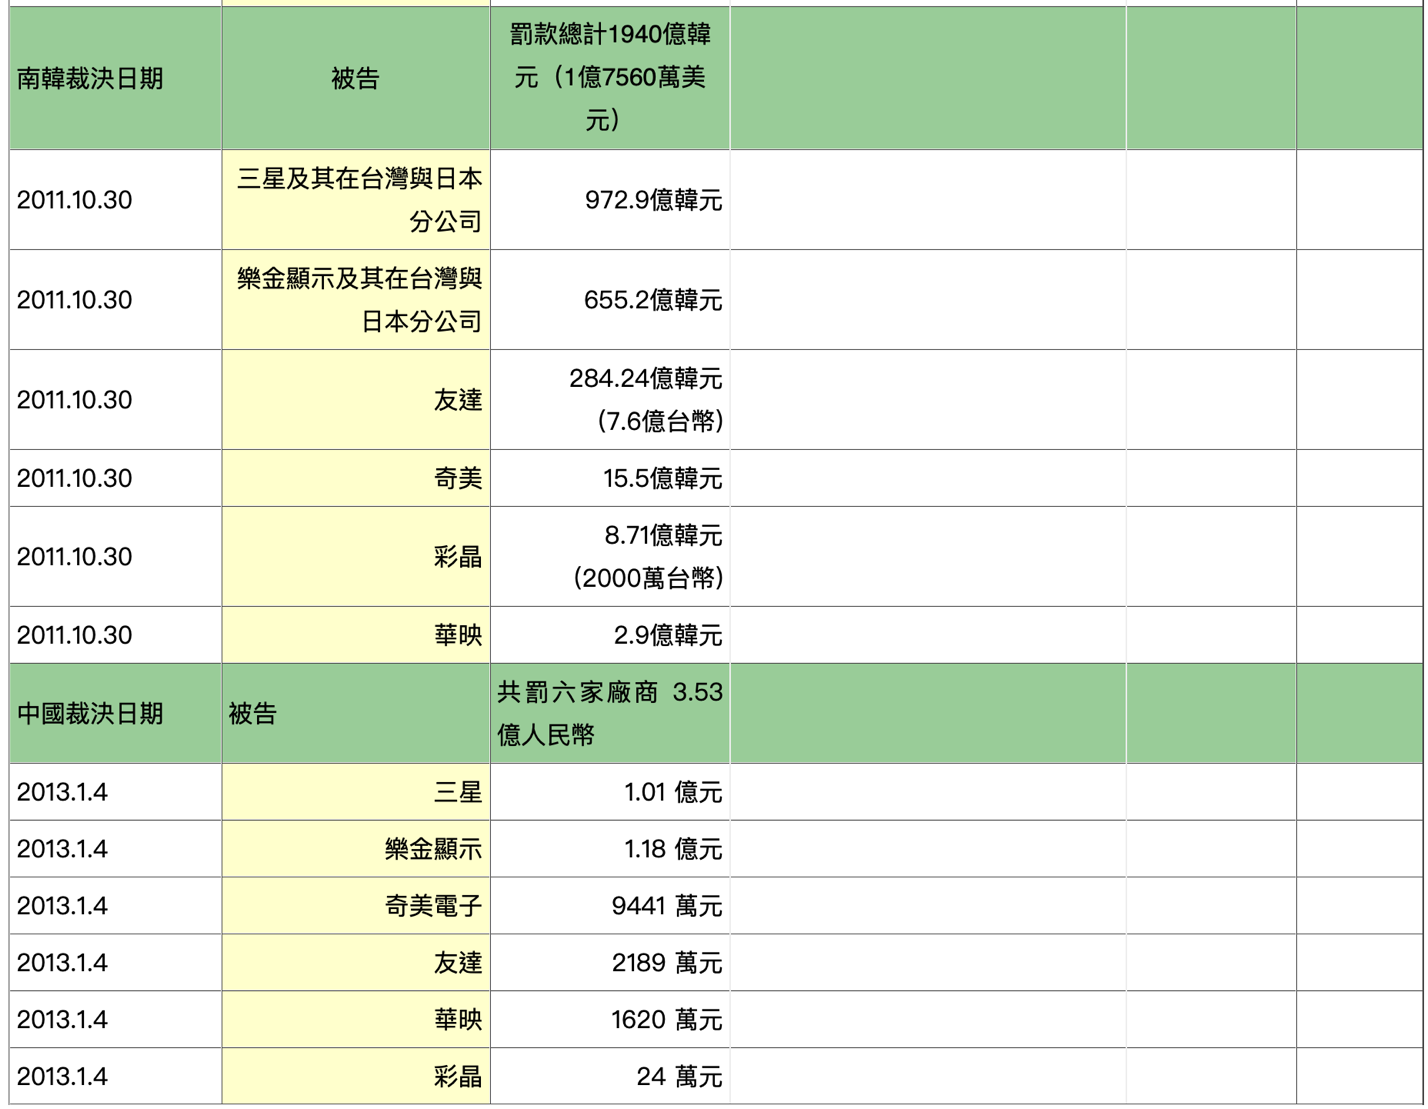The image size is (1428, 1109).
Task: Select the 彩晶 cell in the 2013.1.4 row
Action: (x=356, y=1077)
